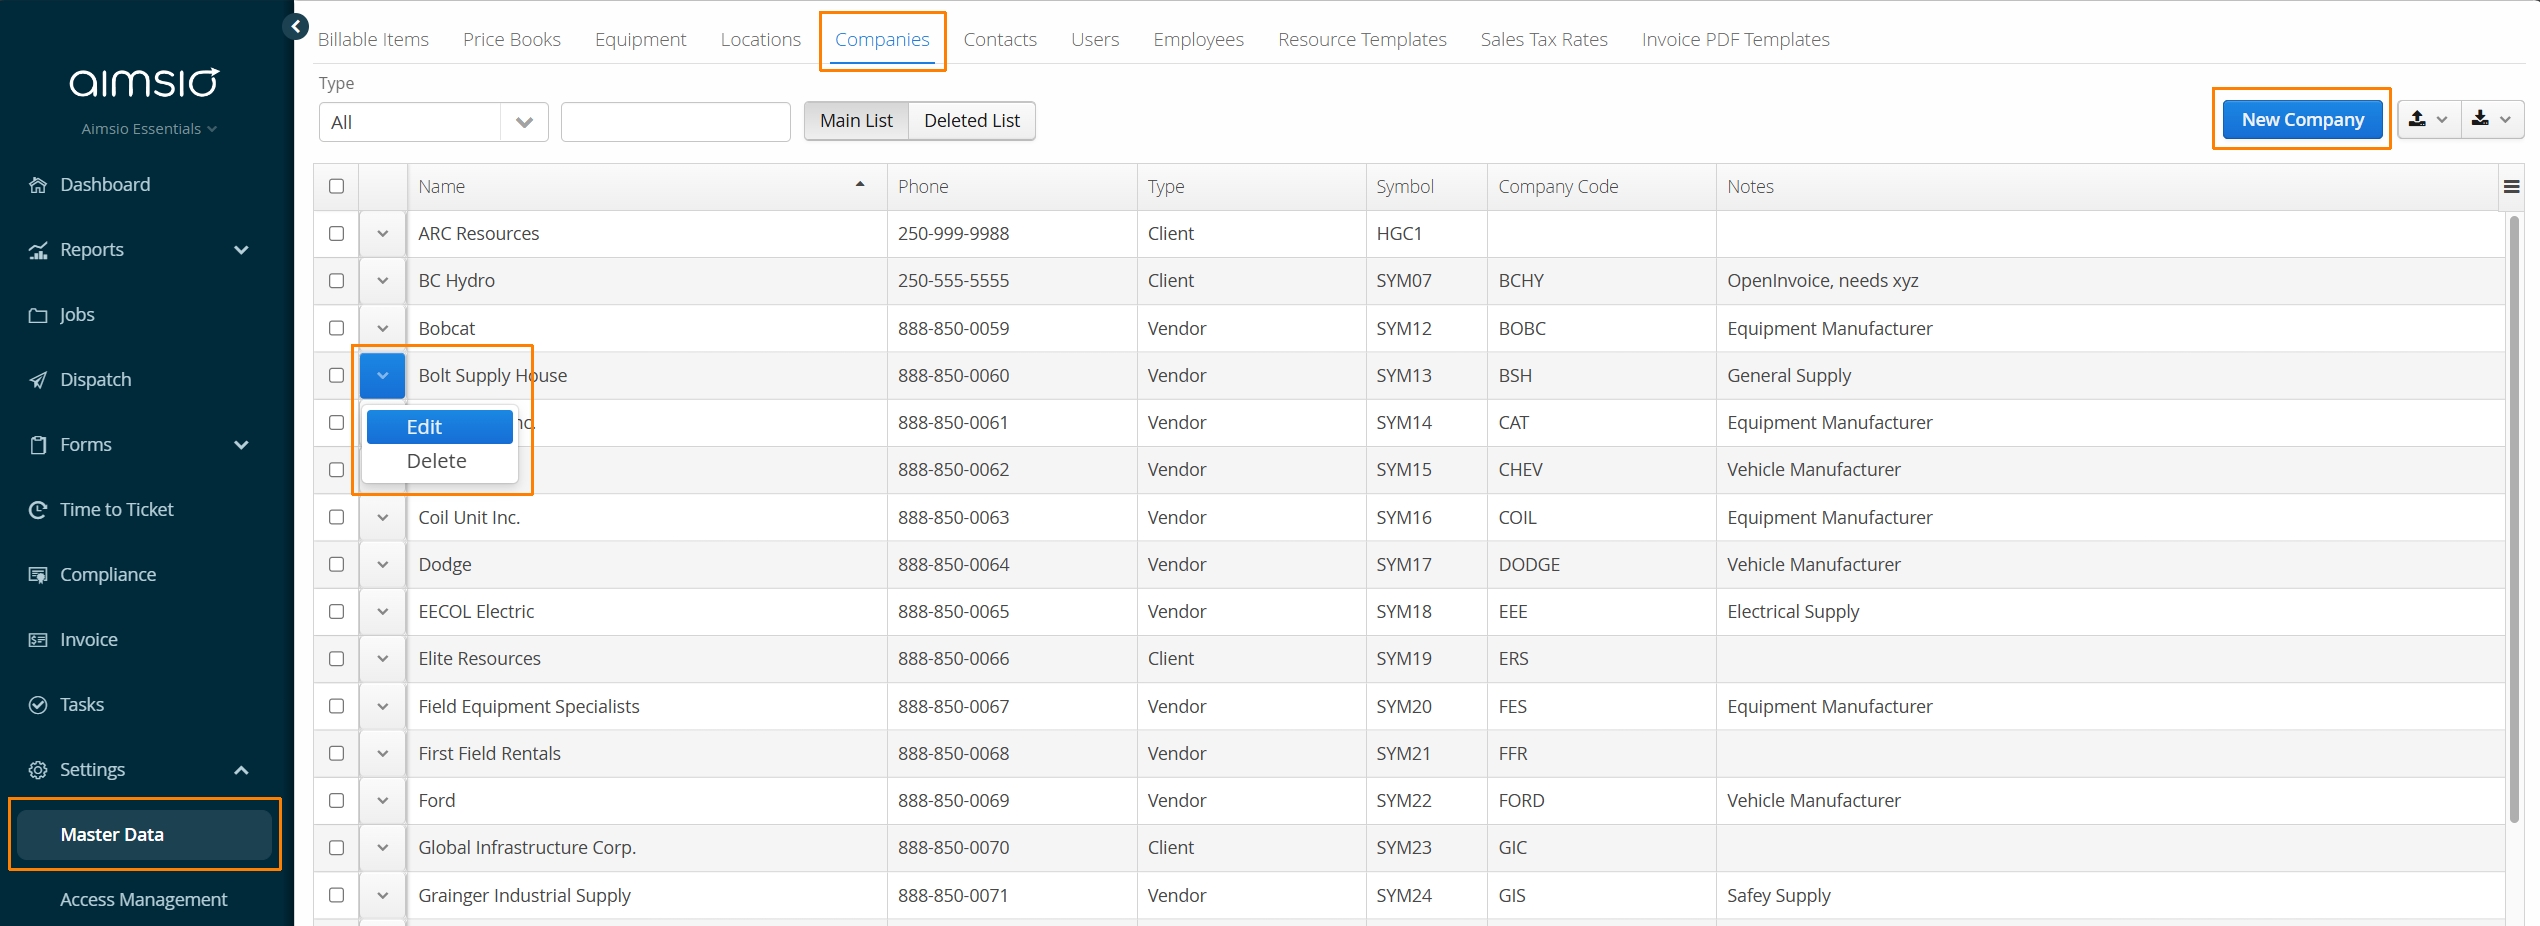Switch to the Users tab

coord(1095,39)
